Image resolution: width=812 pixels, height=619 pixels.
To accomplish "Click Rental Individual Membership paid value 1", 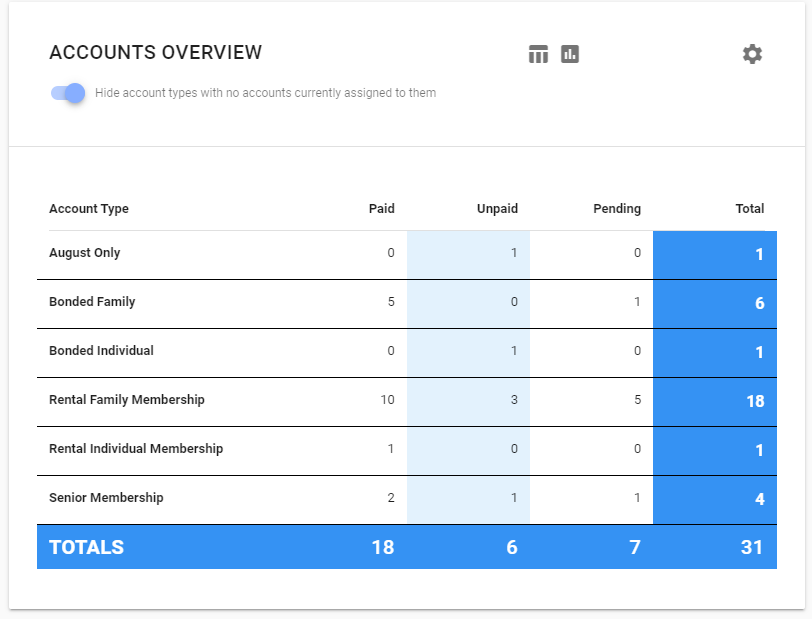I will [x=391, y=449].
